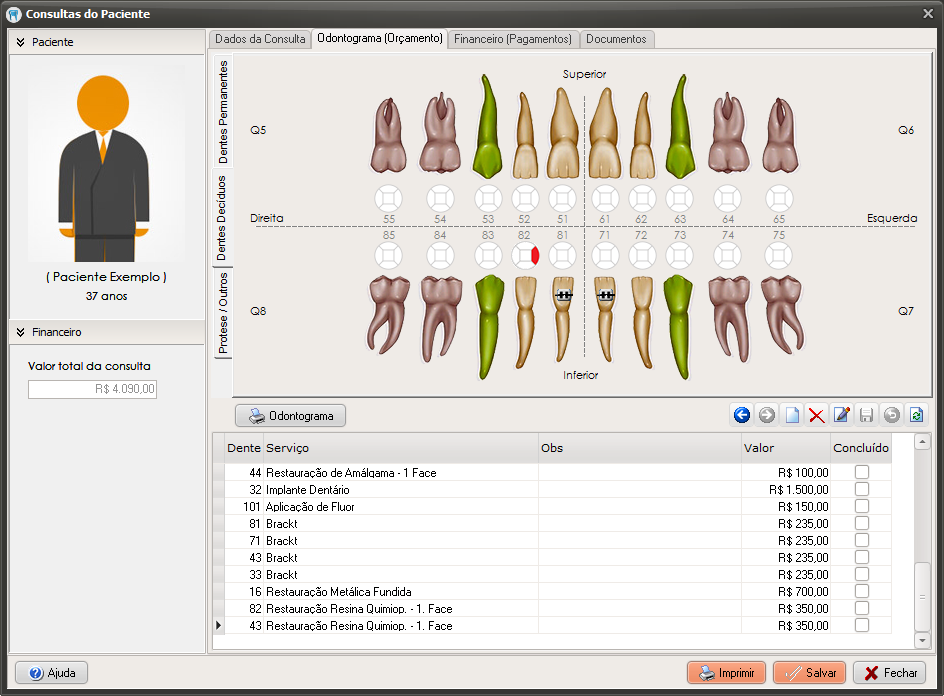Click the refresh page icon in toolbar
This screenshot has height=696, width=944.
[x=916, y=415]
